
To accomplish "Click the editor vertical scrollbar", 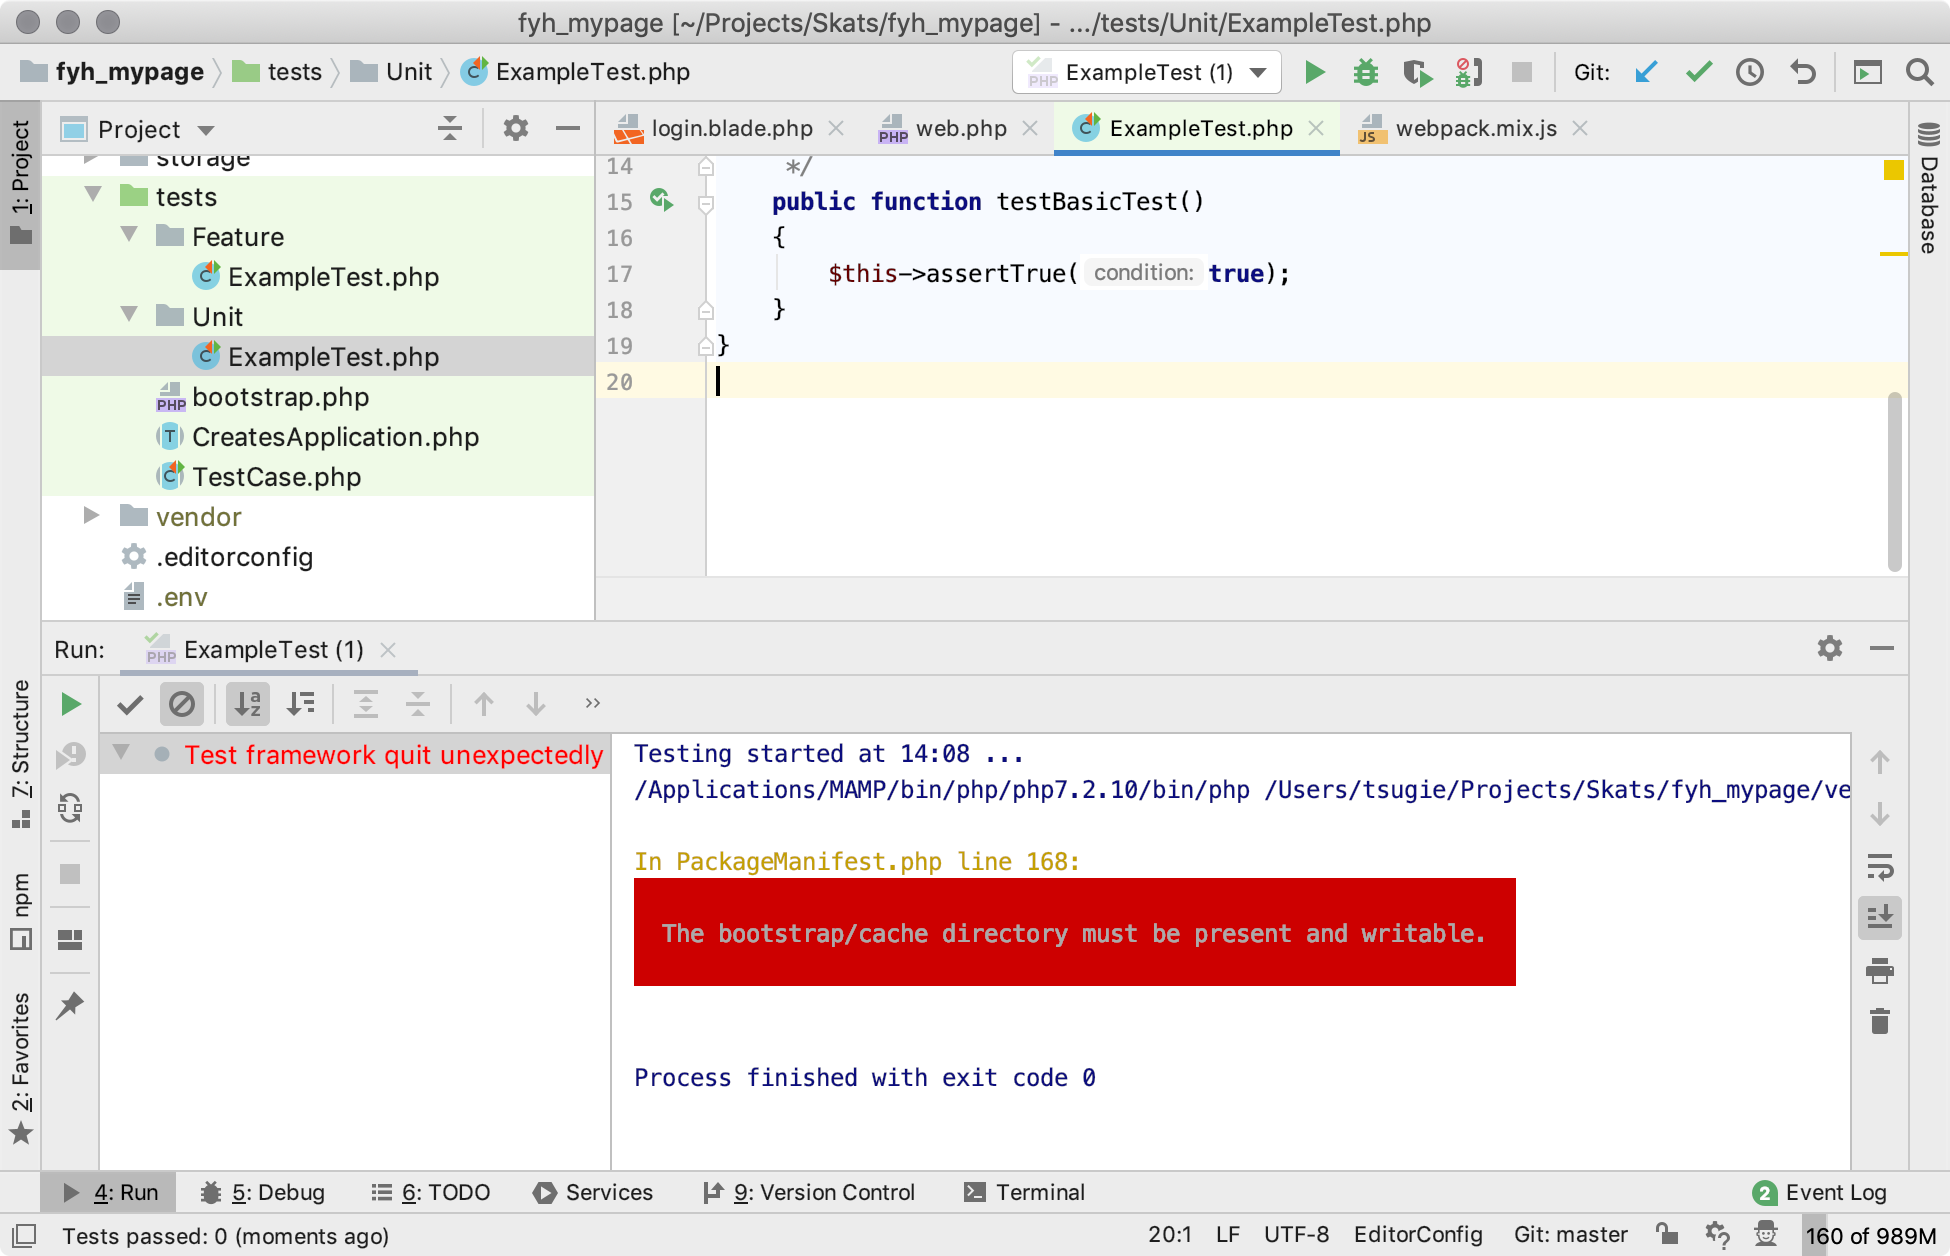I will click(1894, 482).
